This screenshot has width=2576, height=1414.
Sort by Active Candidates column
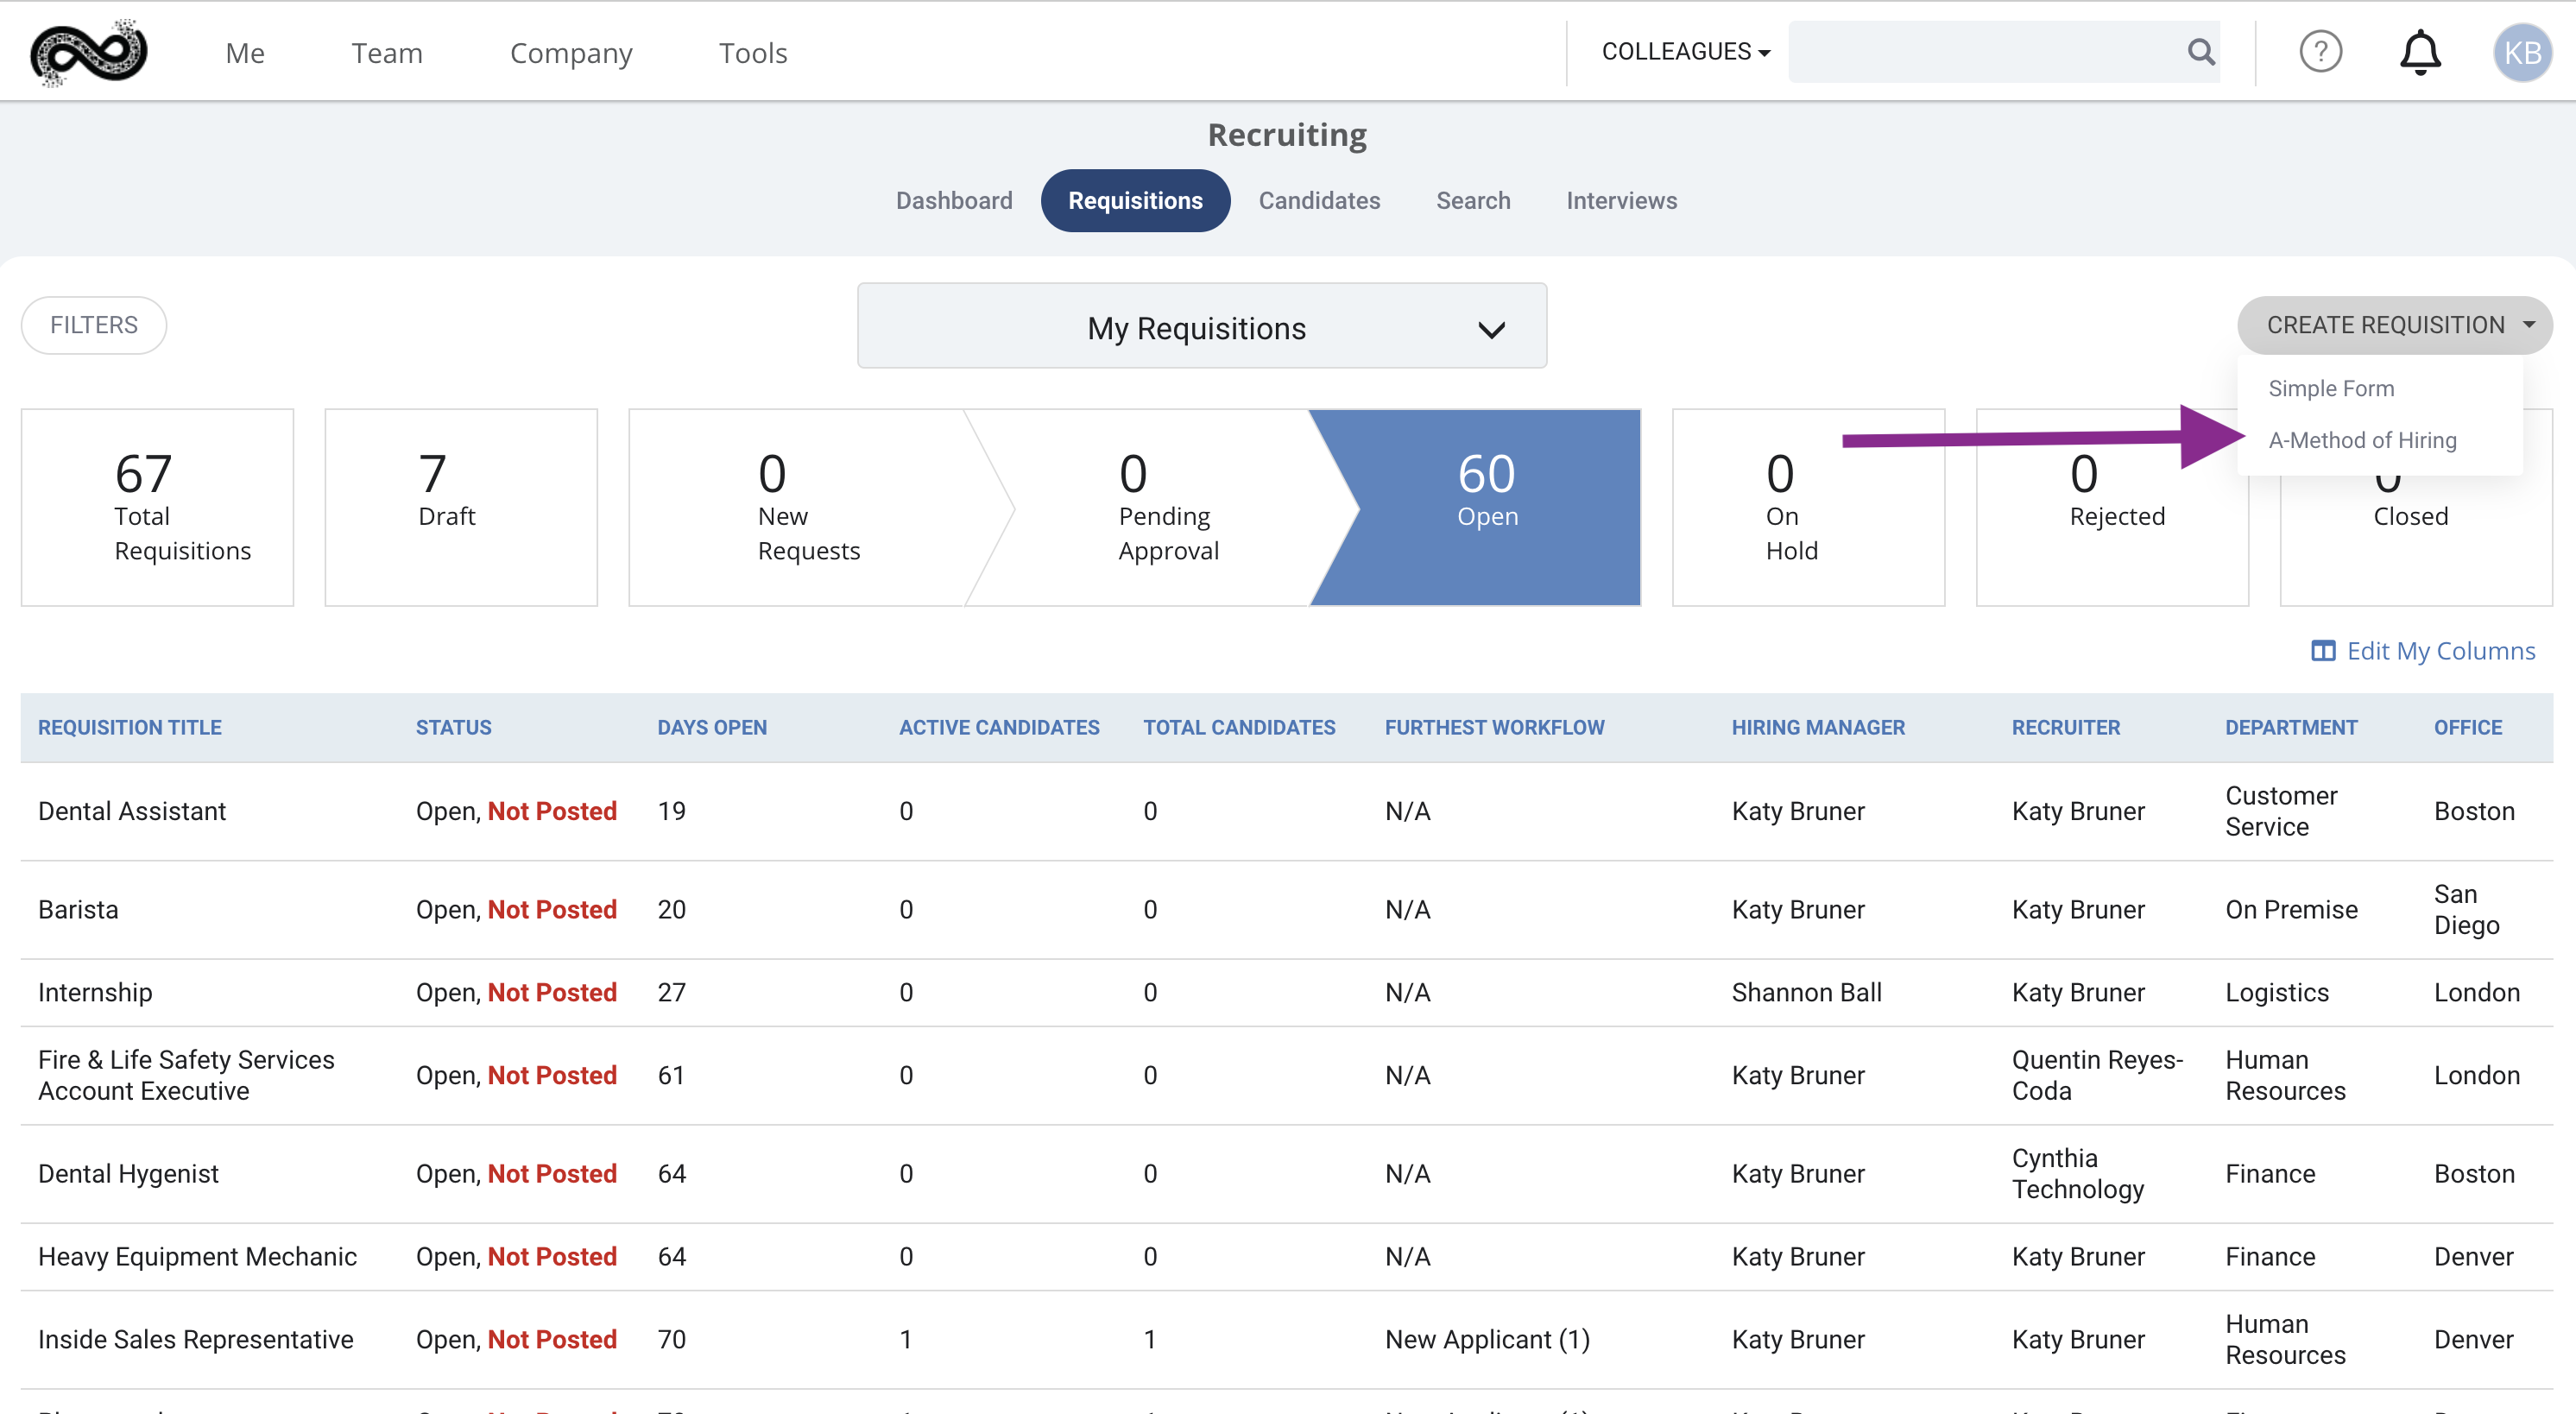tap(999, 727)
